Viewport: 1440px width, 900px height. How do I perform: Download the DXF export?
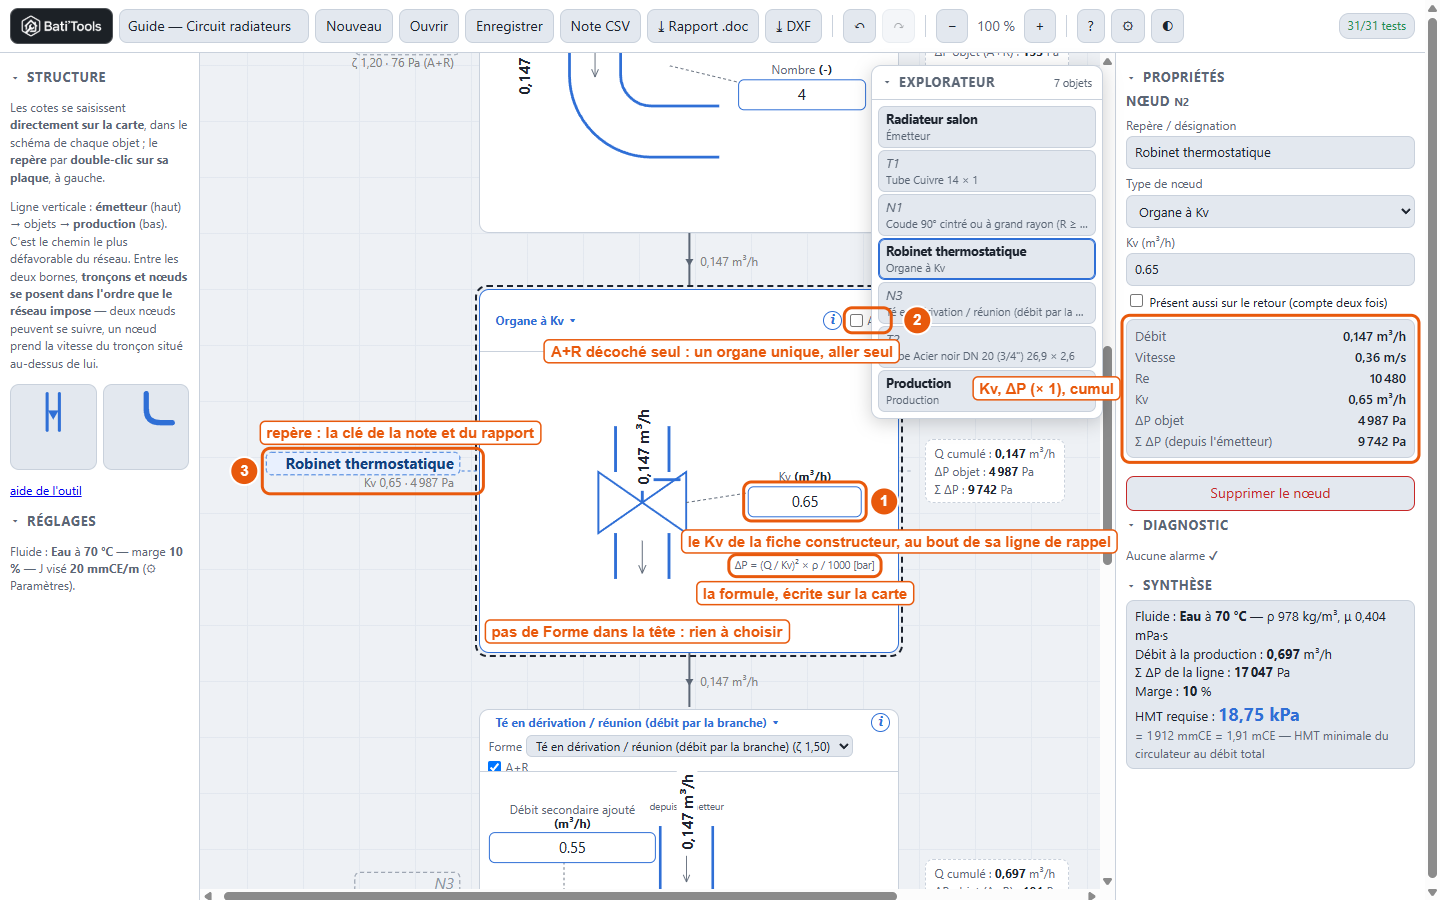[x=793, y=26]
